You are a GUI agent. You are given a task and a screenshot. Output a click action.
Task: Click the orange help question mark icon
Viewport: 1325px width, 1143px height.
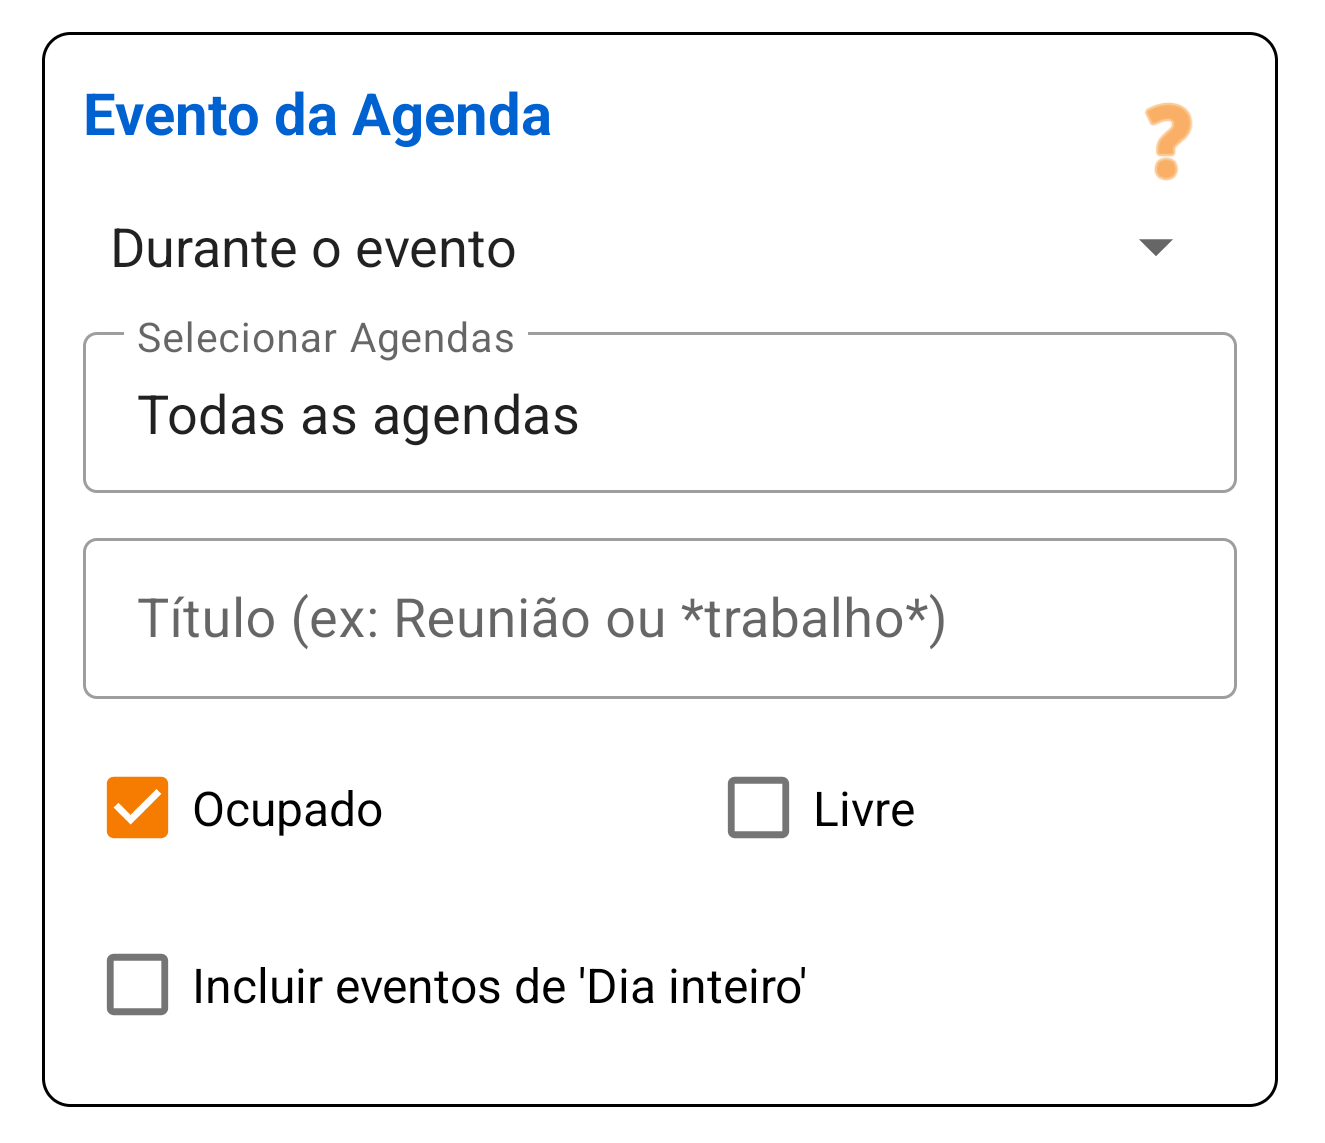click(x=1166, y=140)
